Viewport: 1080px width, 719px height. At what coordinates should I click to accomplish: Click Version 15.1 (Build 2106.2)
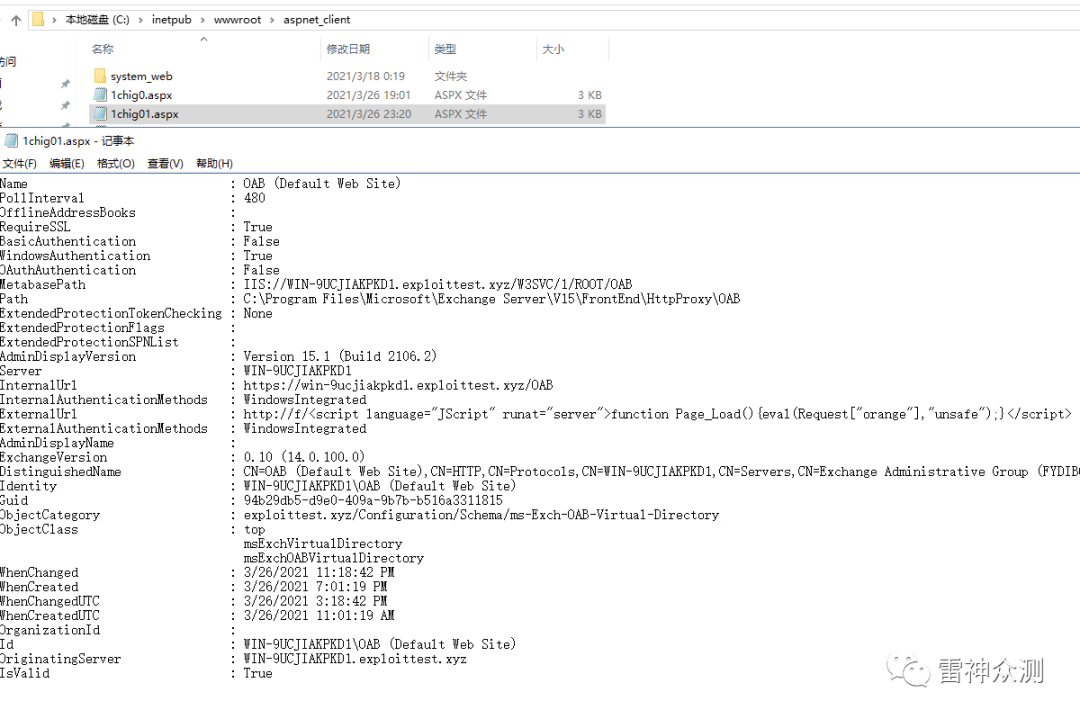click(340, 357)
